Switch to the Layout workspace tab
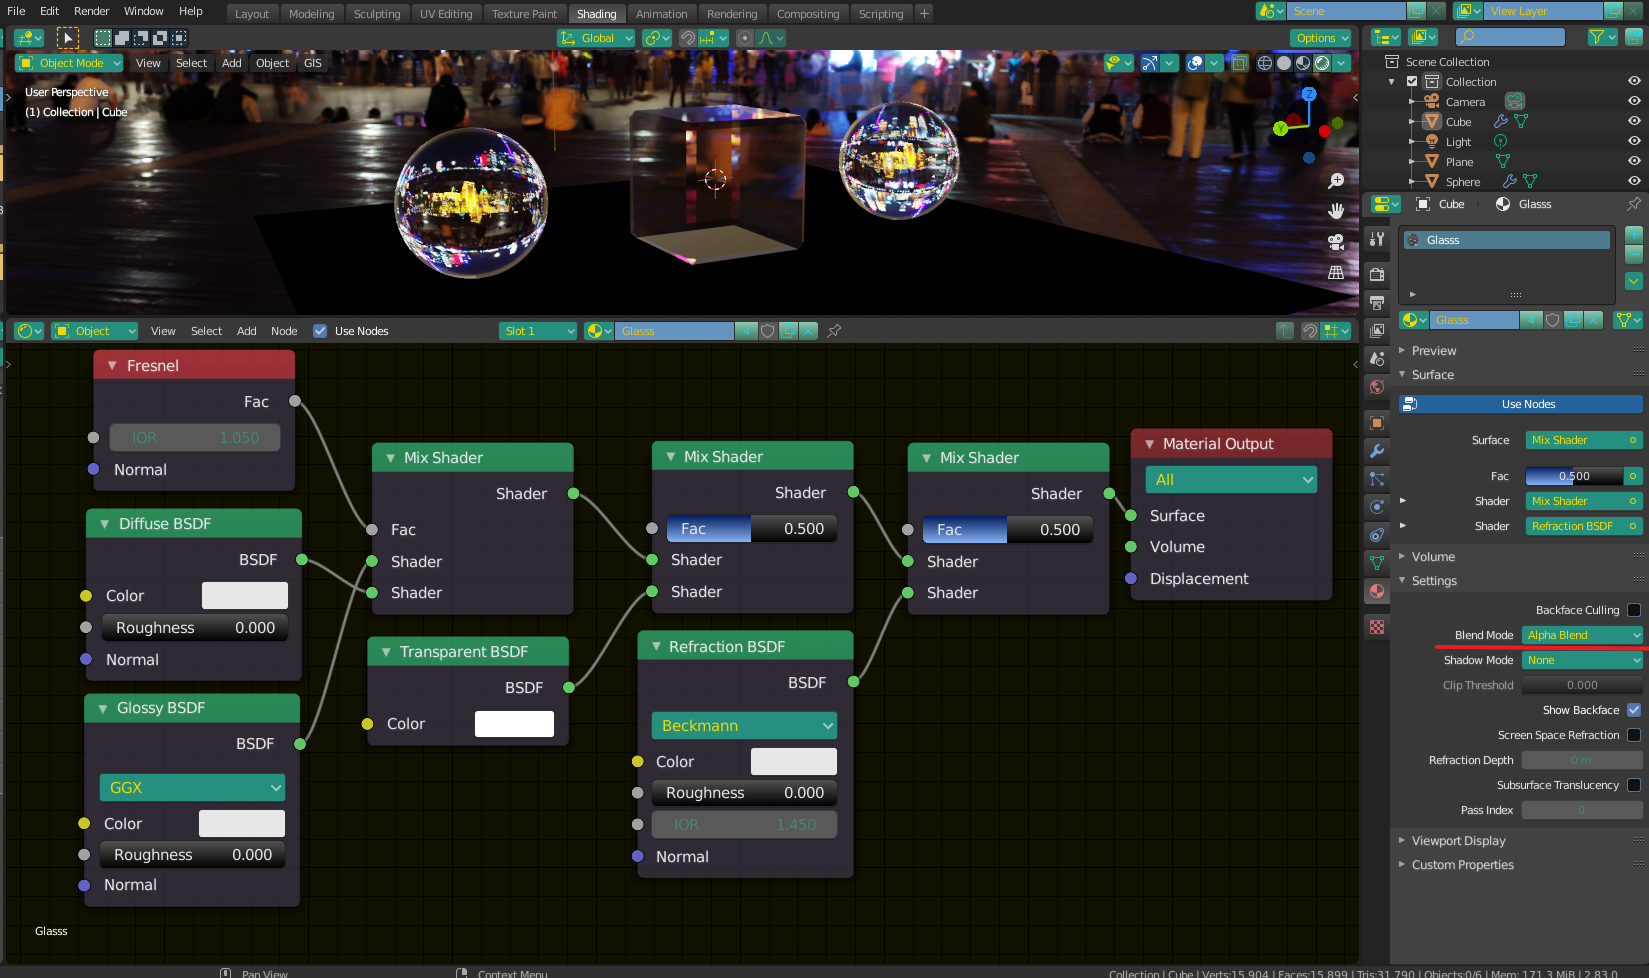The image size is (1649, 978). click(x=252, y=14)
